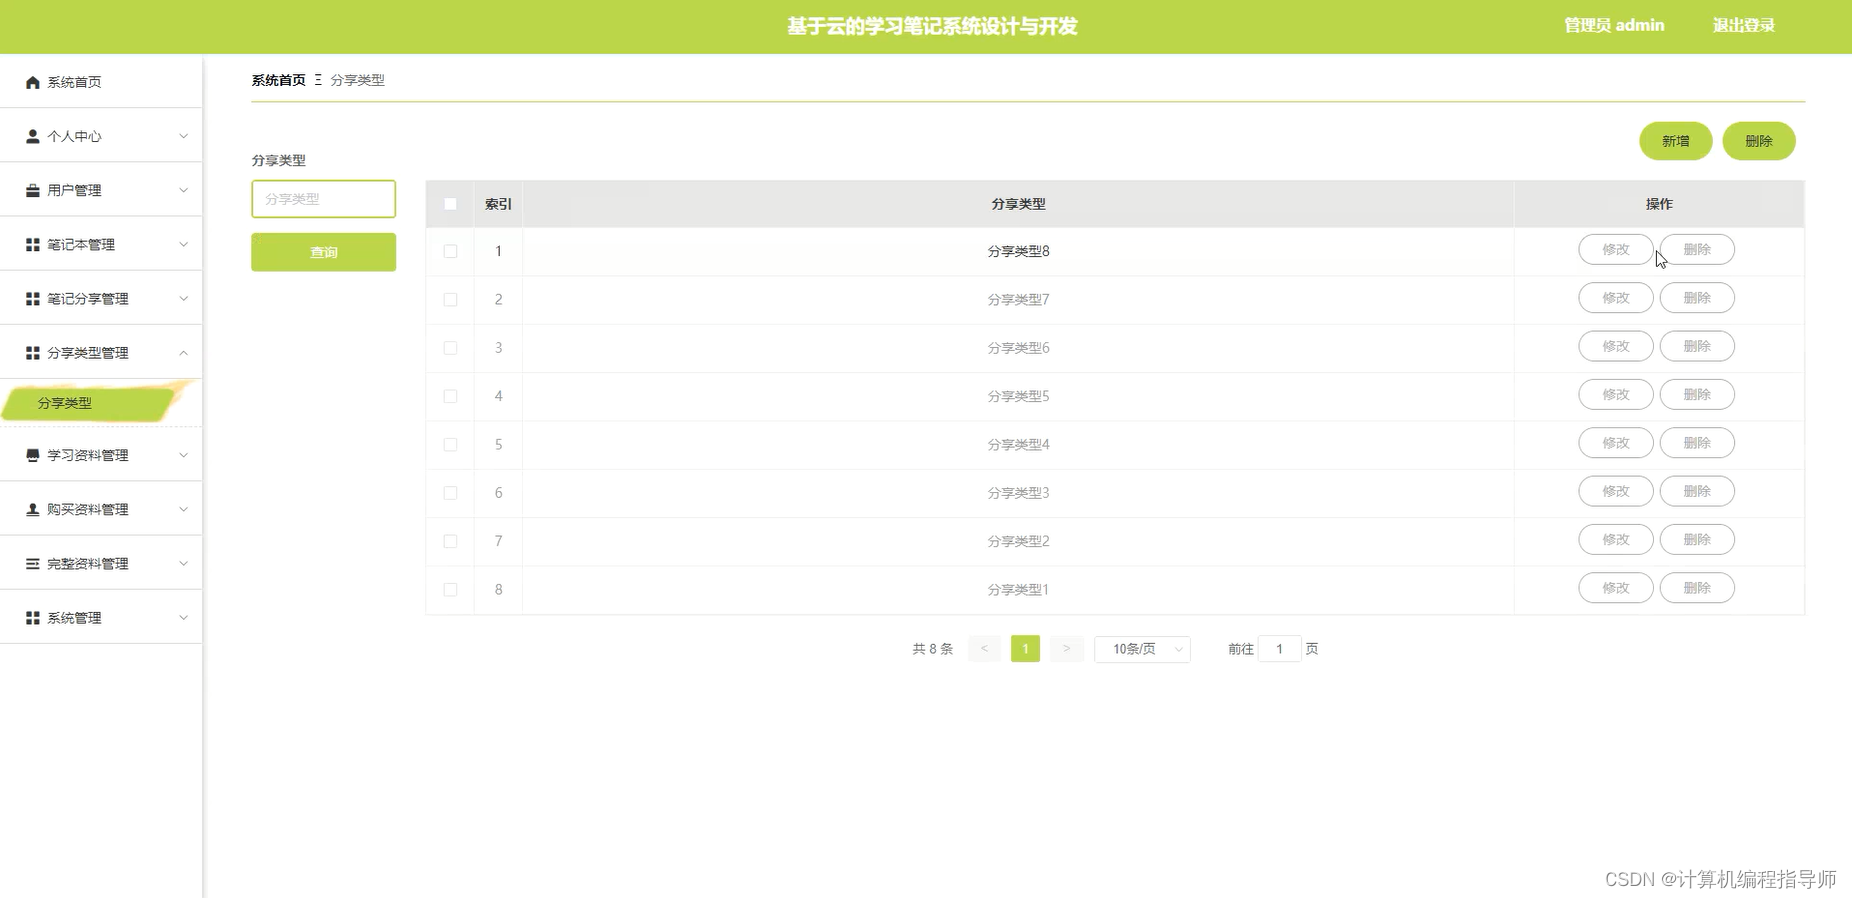Screen dimensions: 1852x898
Task: Expand the 个人中心 menu chevron
Action: coord(183,136)
